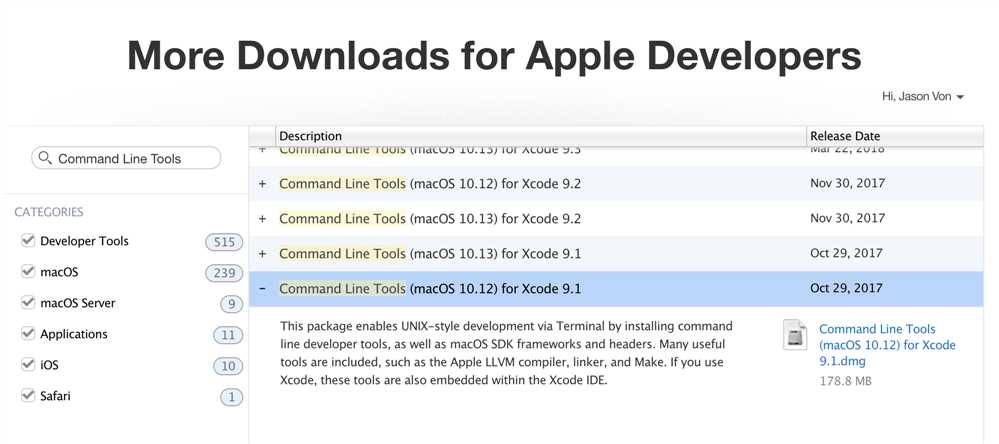Click the 178.8 MB file size text
Screen dimensions: 999x444
click(845, 381)
